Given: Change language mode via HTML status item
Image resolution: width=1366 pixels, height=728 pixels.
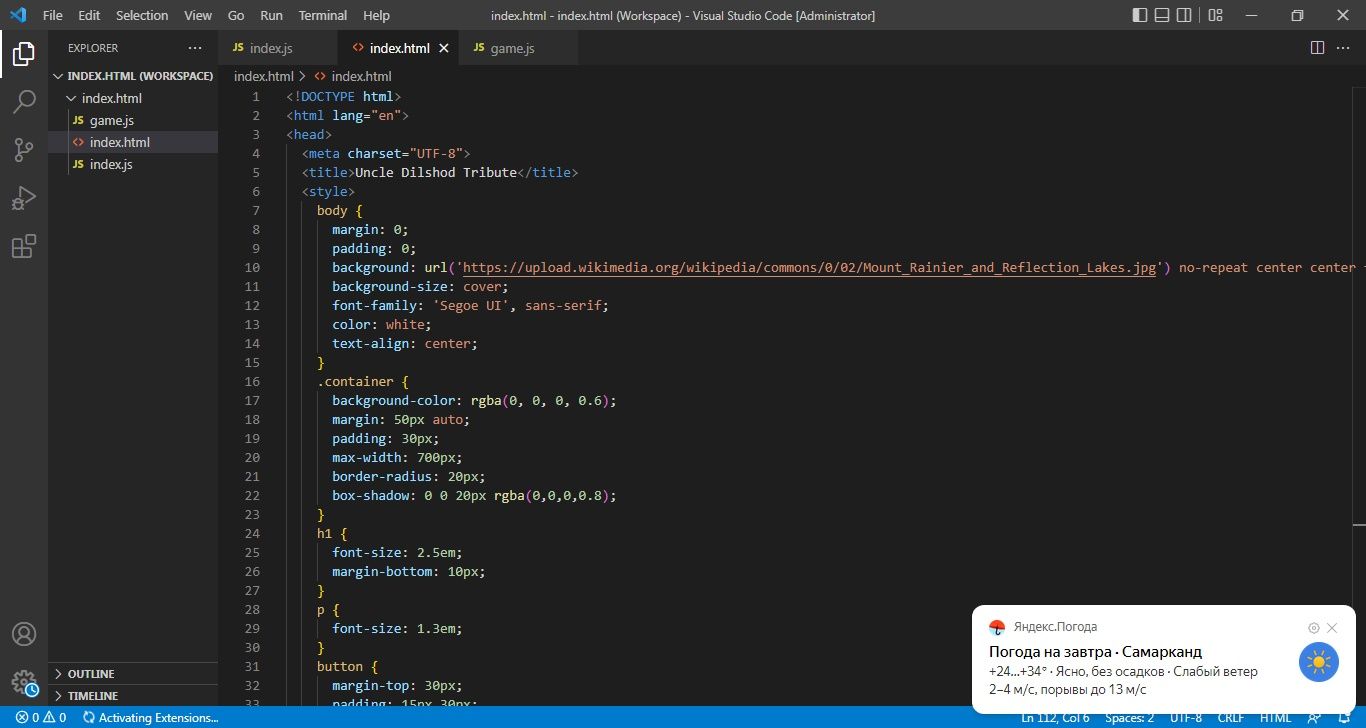Looking at the screenshot, I should click(1275, 718).
